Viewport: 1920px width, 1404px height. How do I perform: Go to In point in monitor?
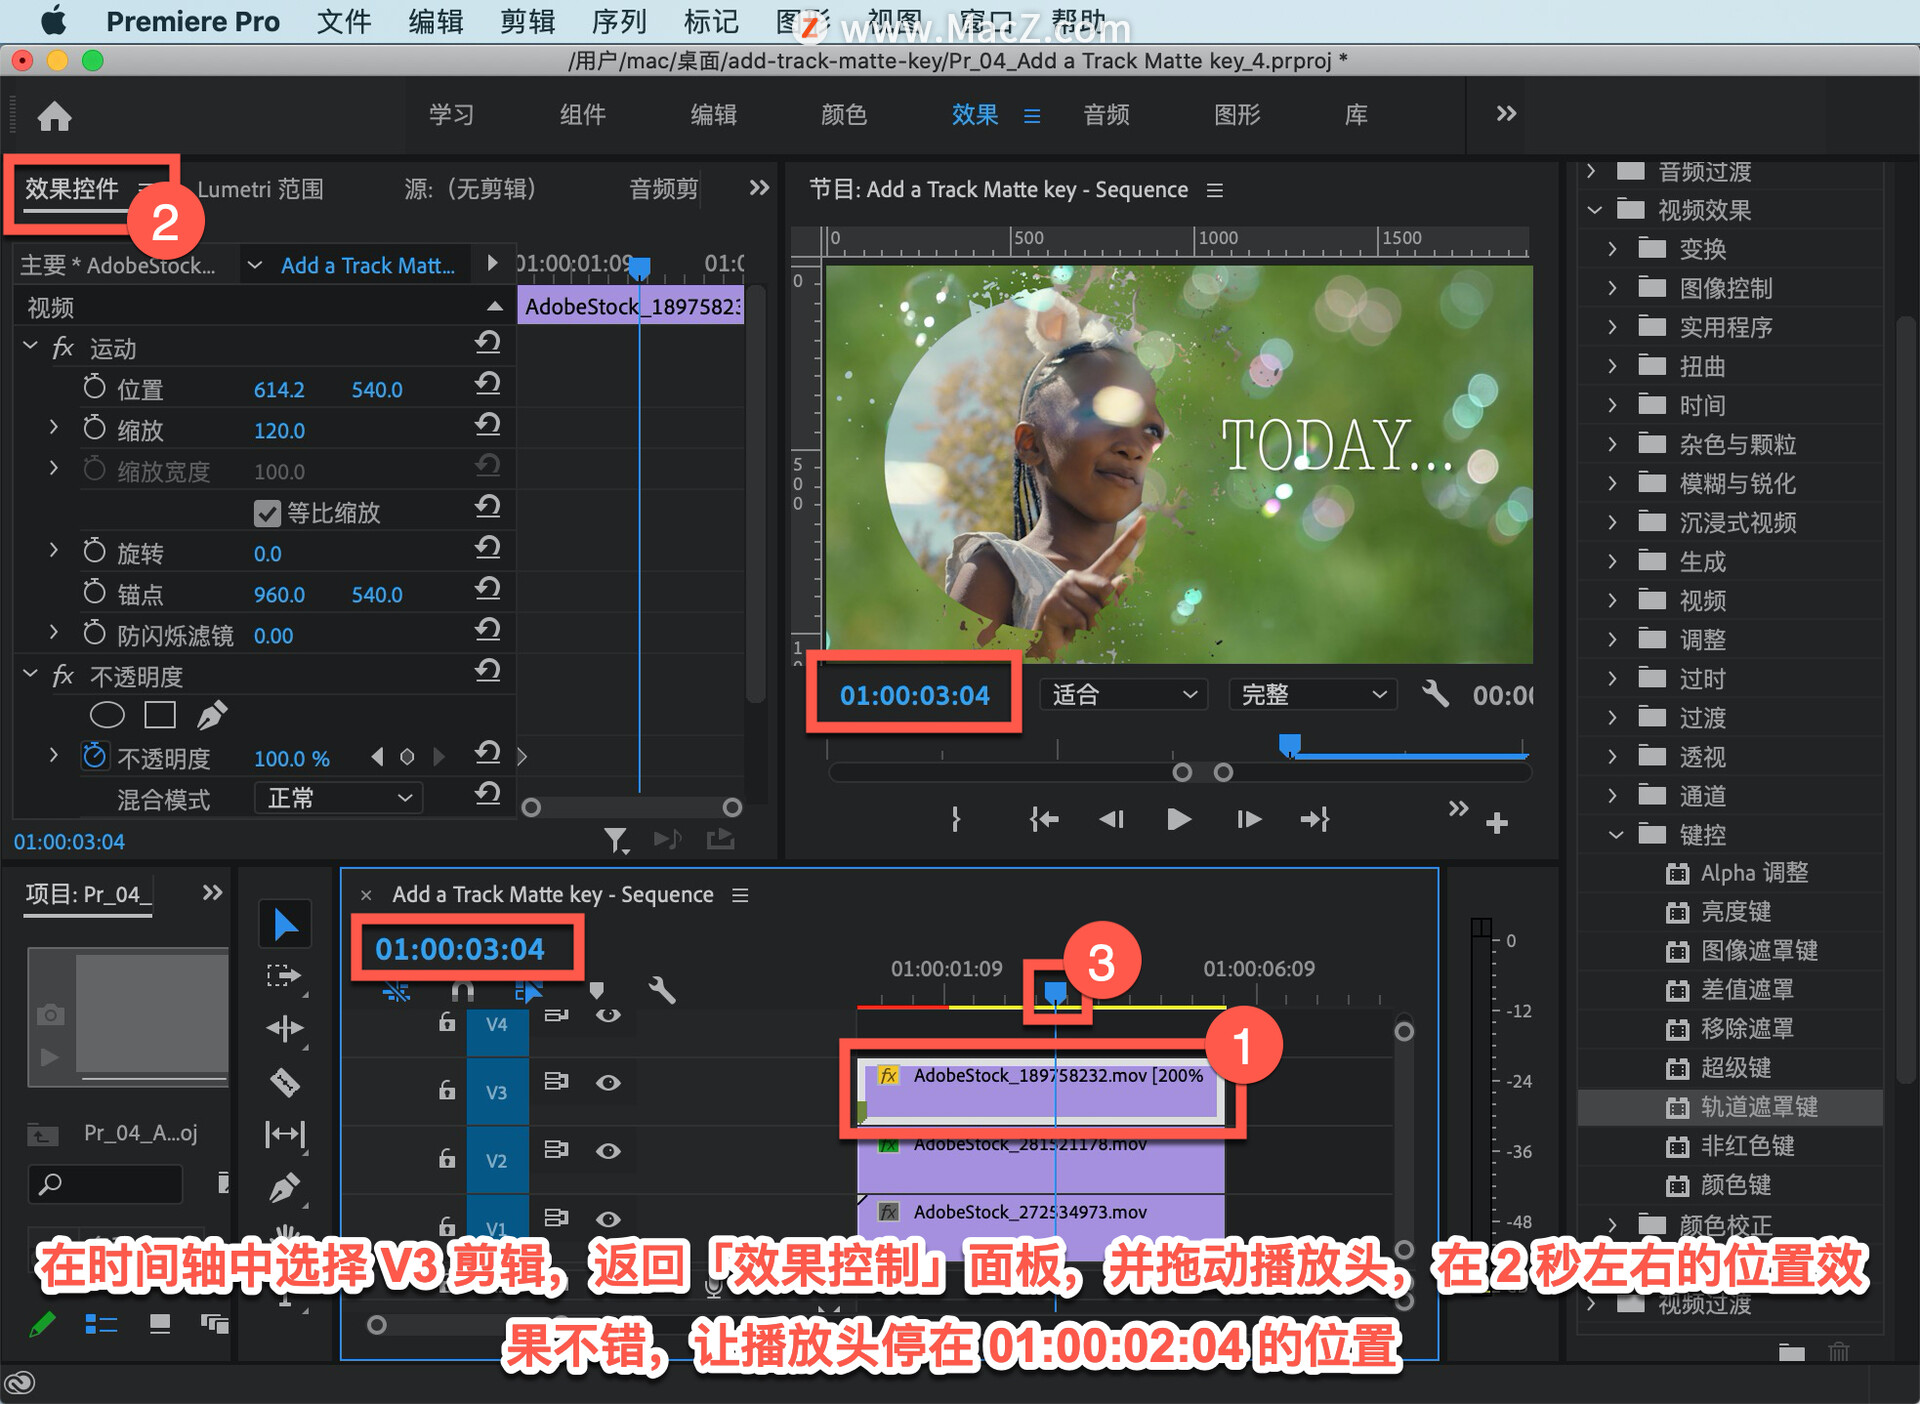click(x=1043, y=820)
